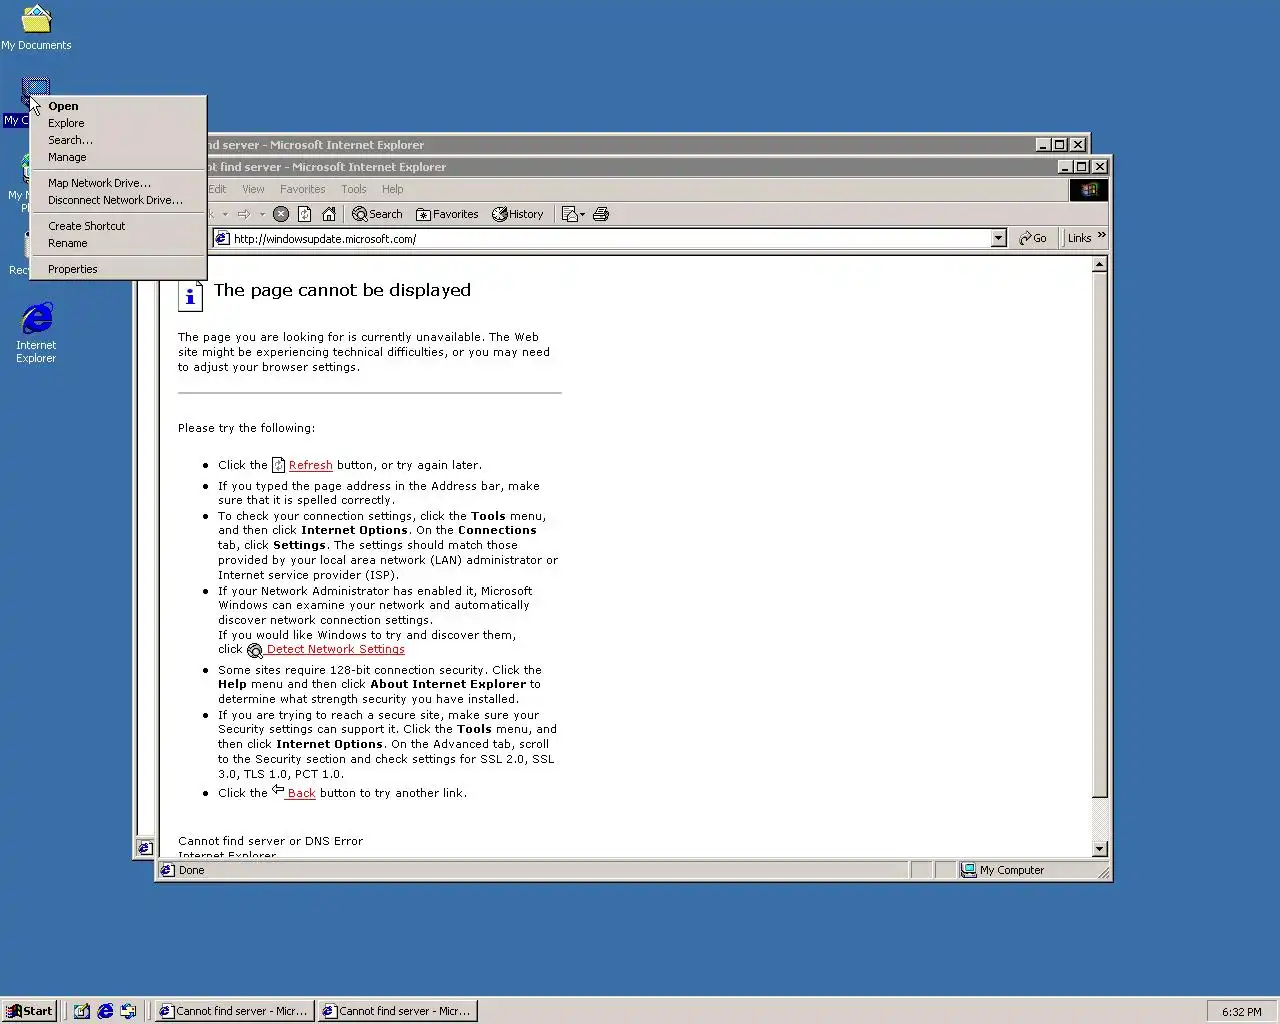
Task: Click the Start button on taskbar
Action: tap(29, 1011)
